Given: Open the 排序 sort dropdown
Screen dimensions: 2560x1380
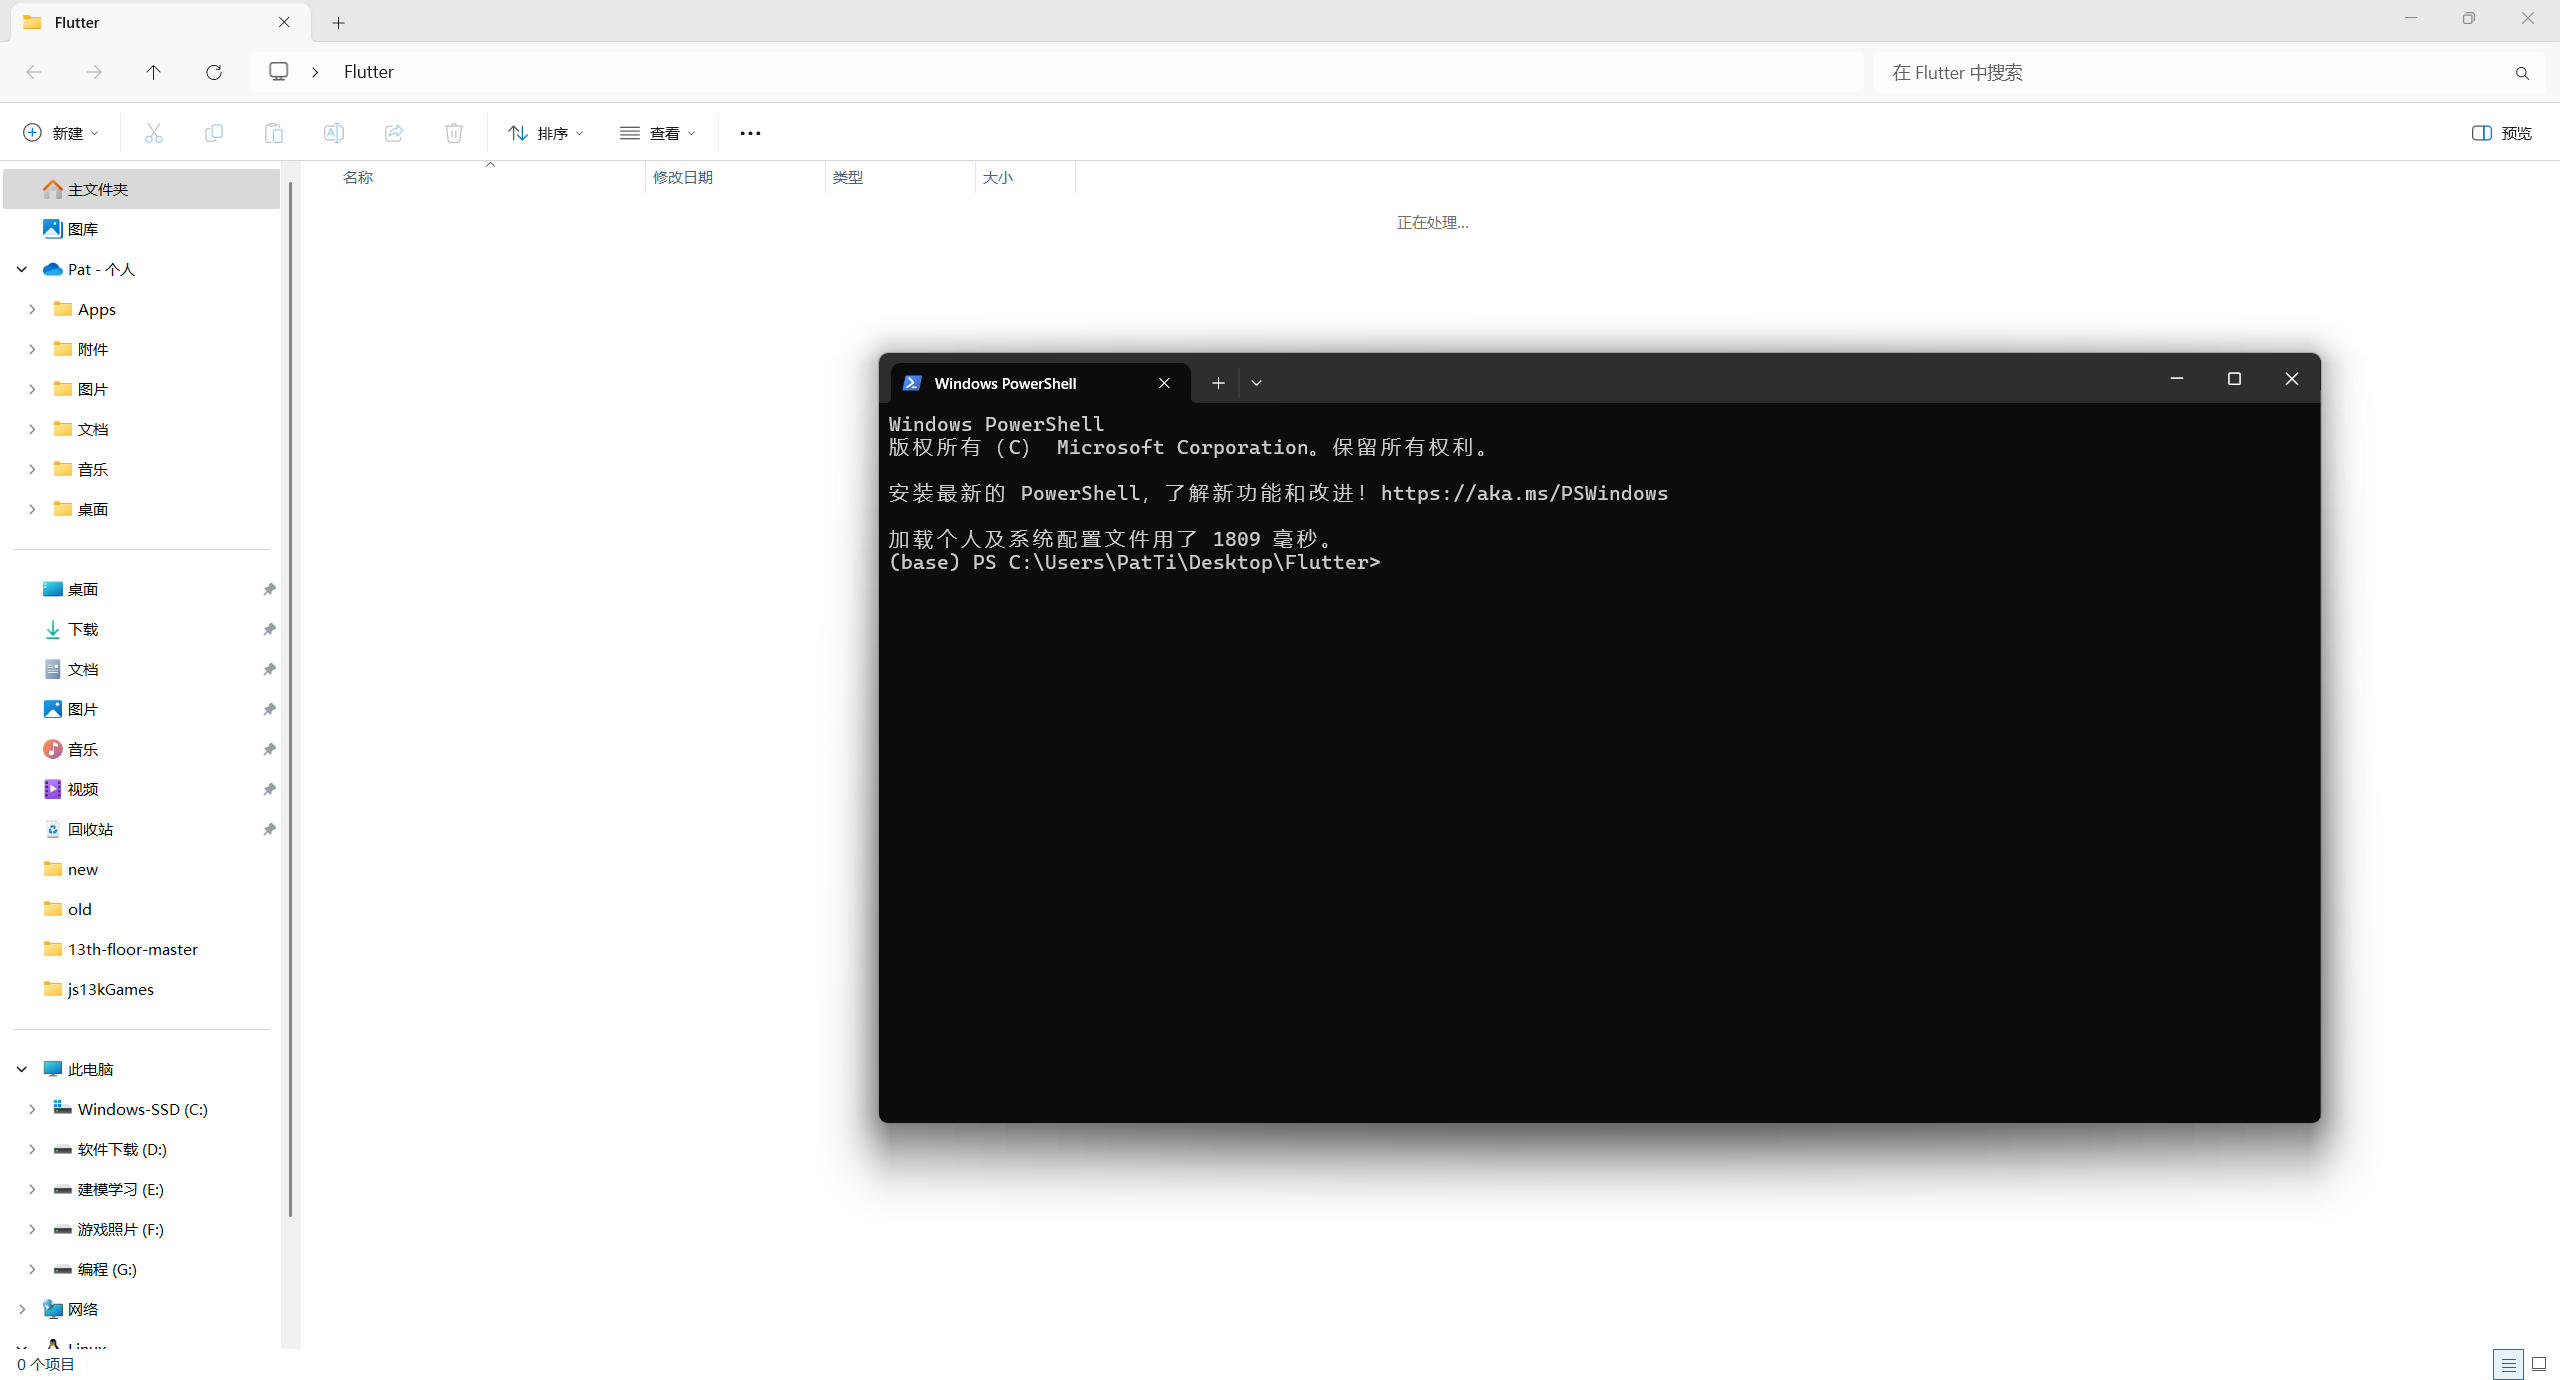Looking at the screenshot, I should (546, 133).
